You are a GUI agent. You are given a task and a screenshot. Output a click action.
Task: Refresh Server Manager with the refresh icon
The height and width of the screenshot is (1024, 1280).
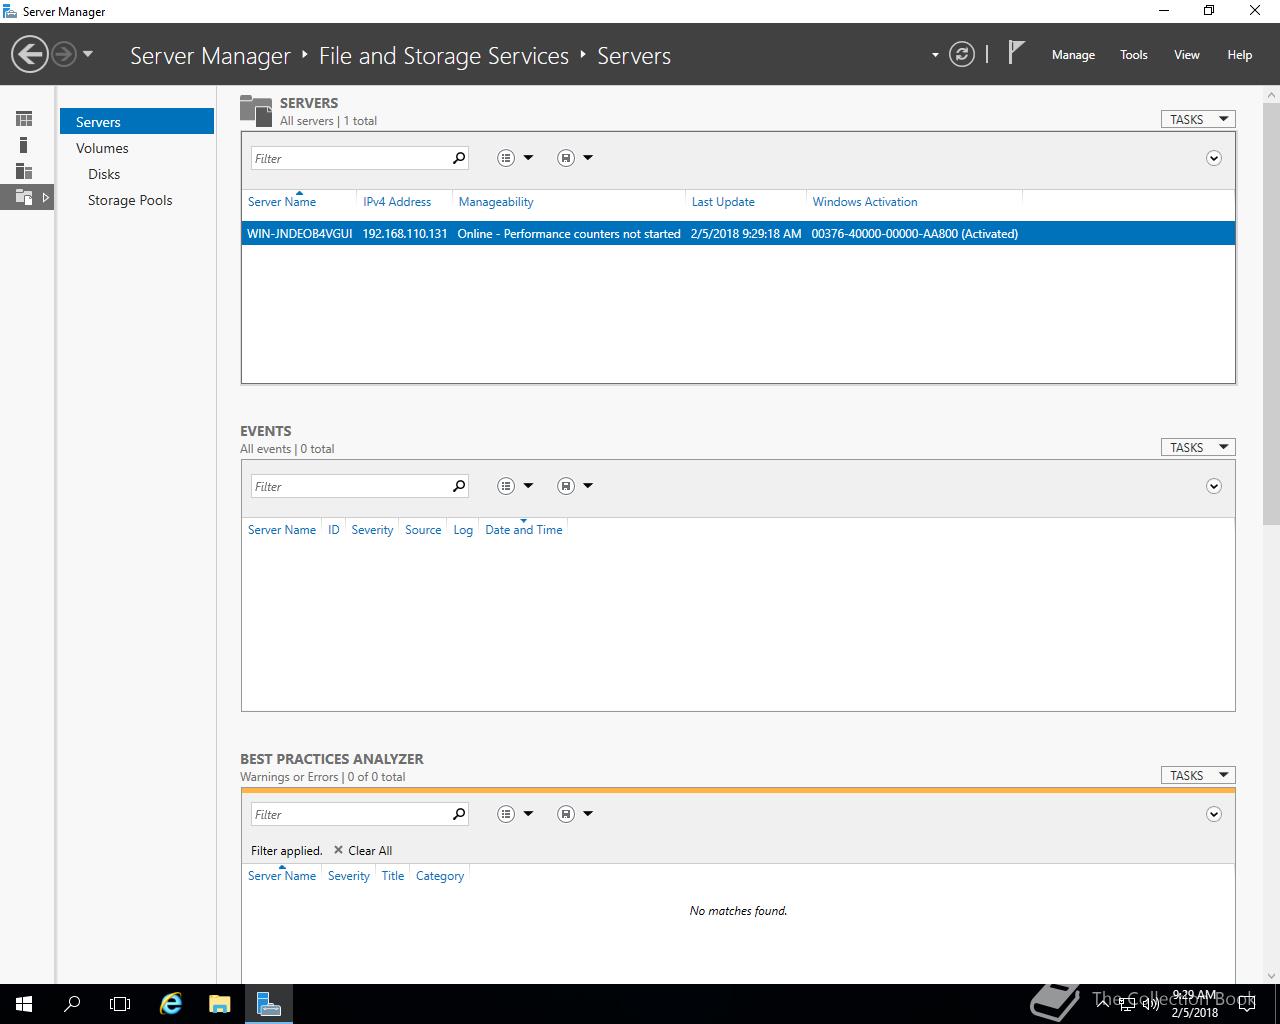pyautogui.click(x=961, y=54)
